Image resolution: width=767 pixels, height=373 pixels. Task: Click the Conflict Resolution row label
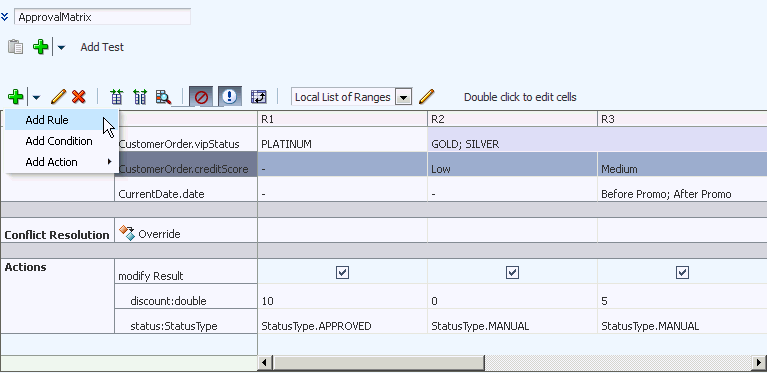point(57,235)
